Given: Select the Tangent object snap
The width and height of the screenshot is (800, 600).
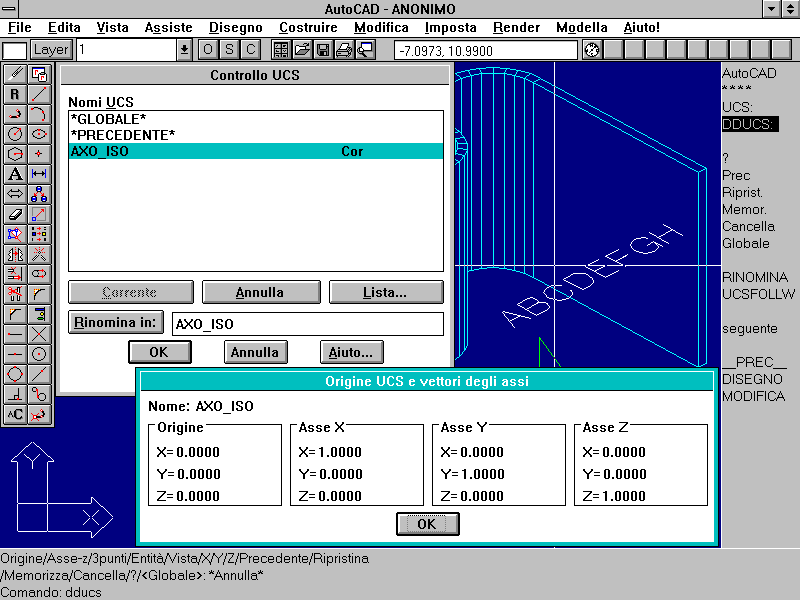Looking at the screenshot, I should pyautogui.click(x=39, y=394).
